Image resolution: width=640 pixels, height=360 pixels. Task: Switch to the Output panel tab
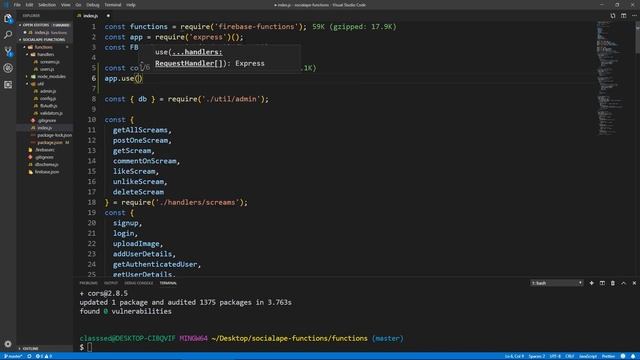[x=111, y=283]
